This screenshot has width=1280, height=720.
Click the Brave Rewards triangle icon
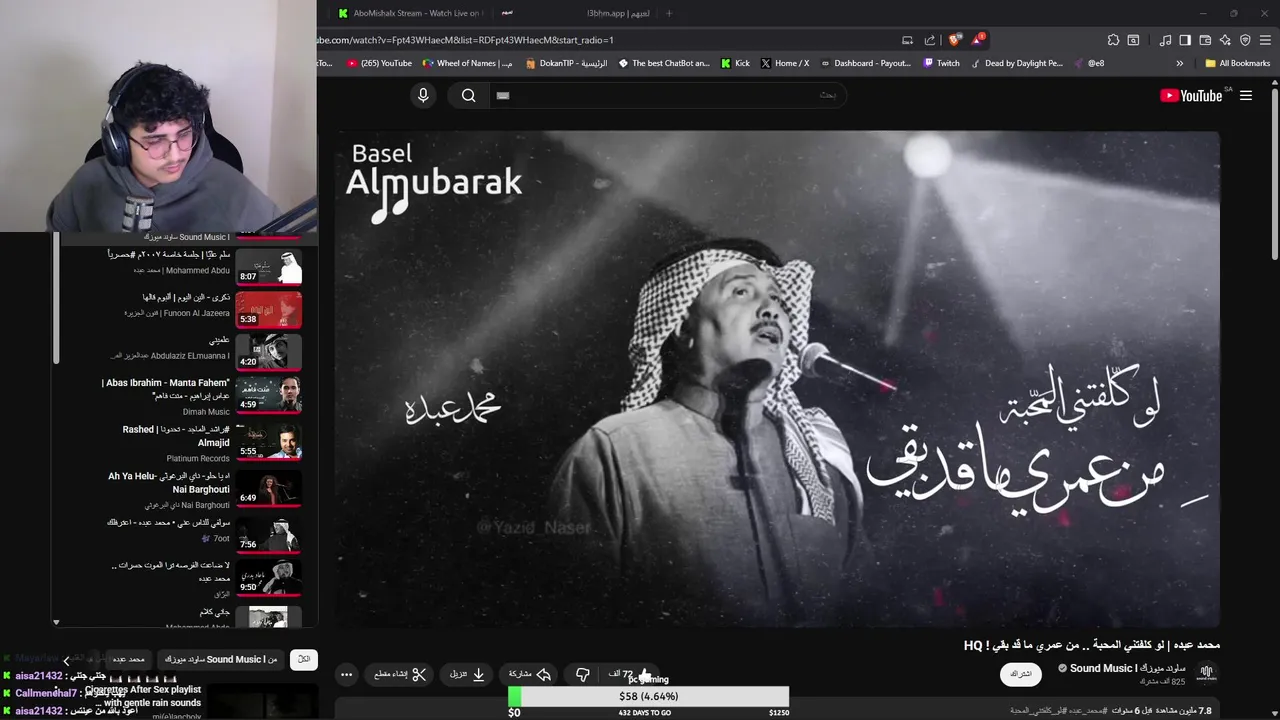pos(978,40)
